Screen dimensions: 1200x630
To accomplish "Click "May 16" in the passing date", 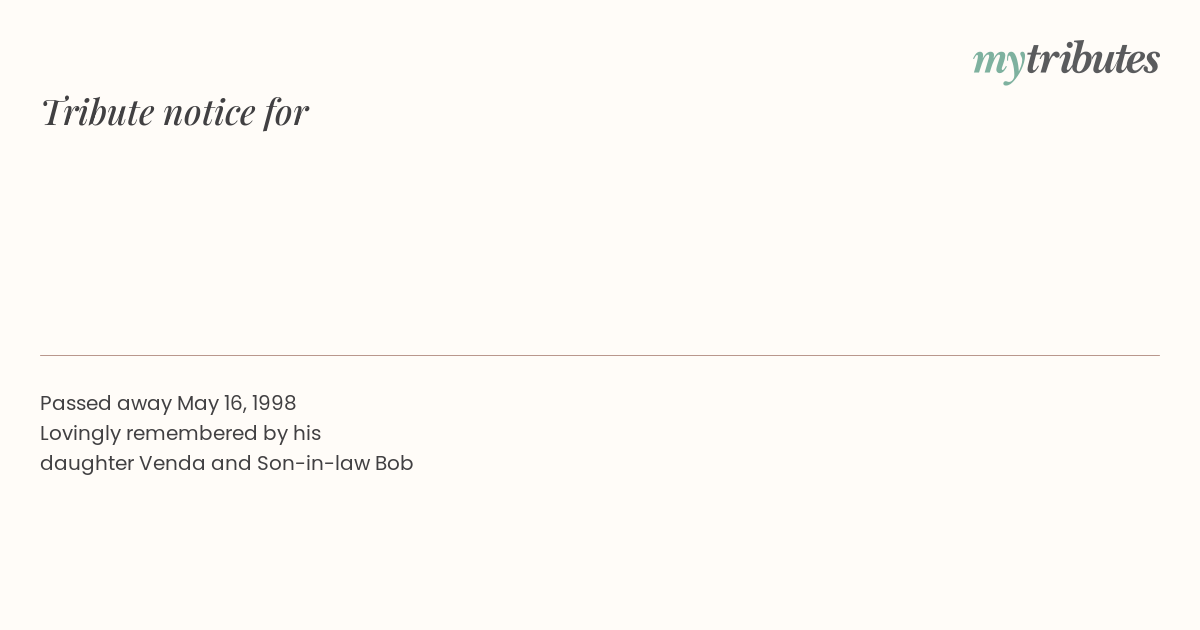I will [x=210, y=404].
